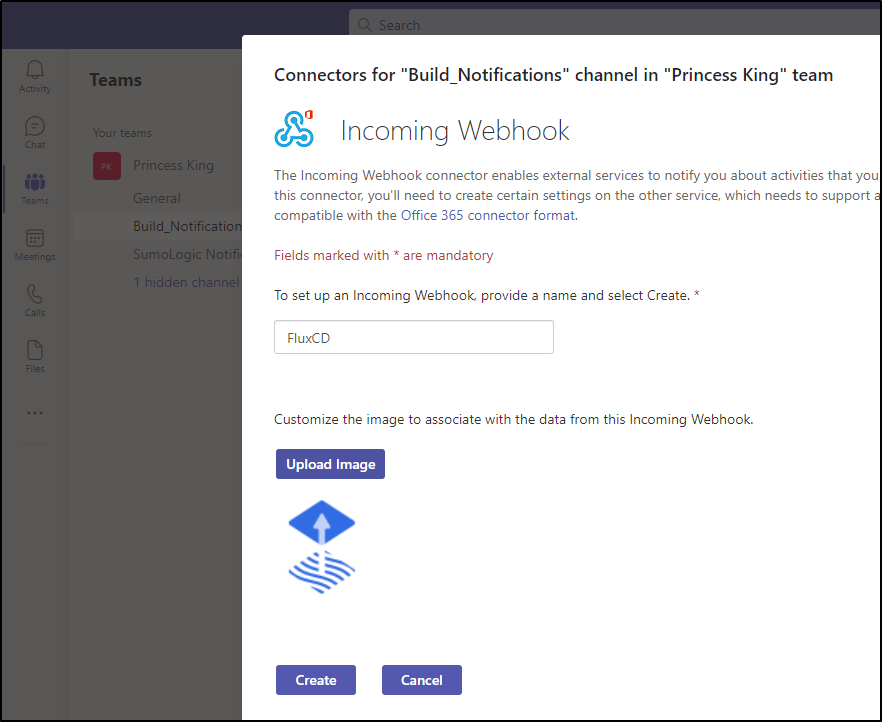Click the webhook name field containing FluxCD
Screen dimensions: 882x722
[x=414, y=337]
